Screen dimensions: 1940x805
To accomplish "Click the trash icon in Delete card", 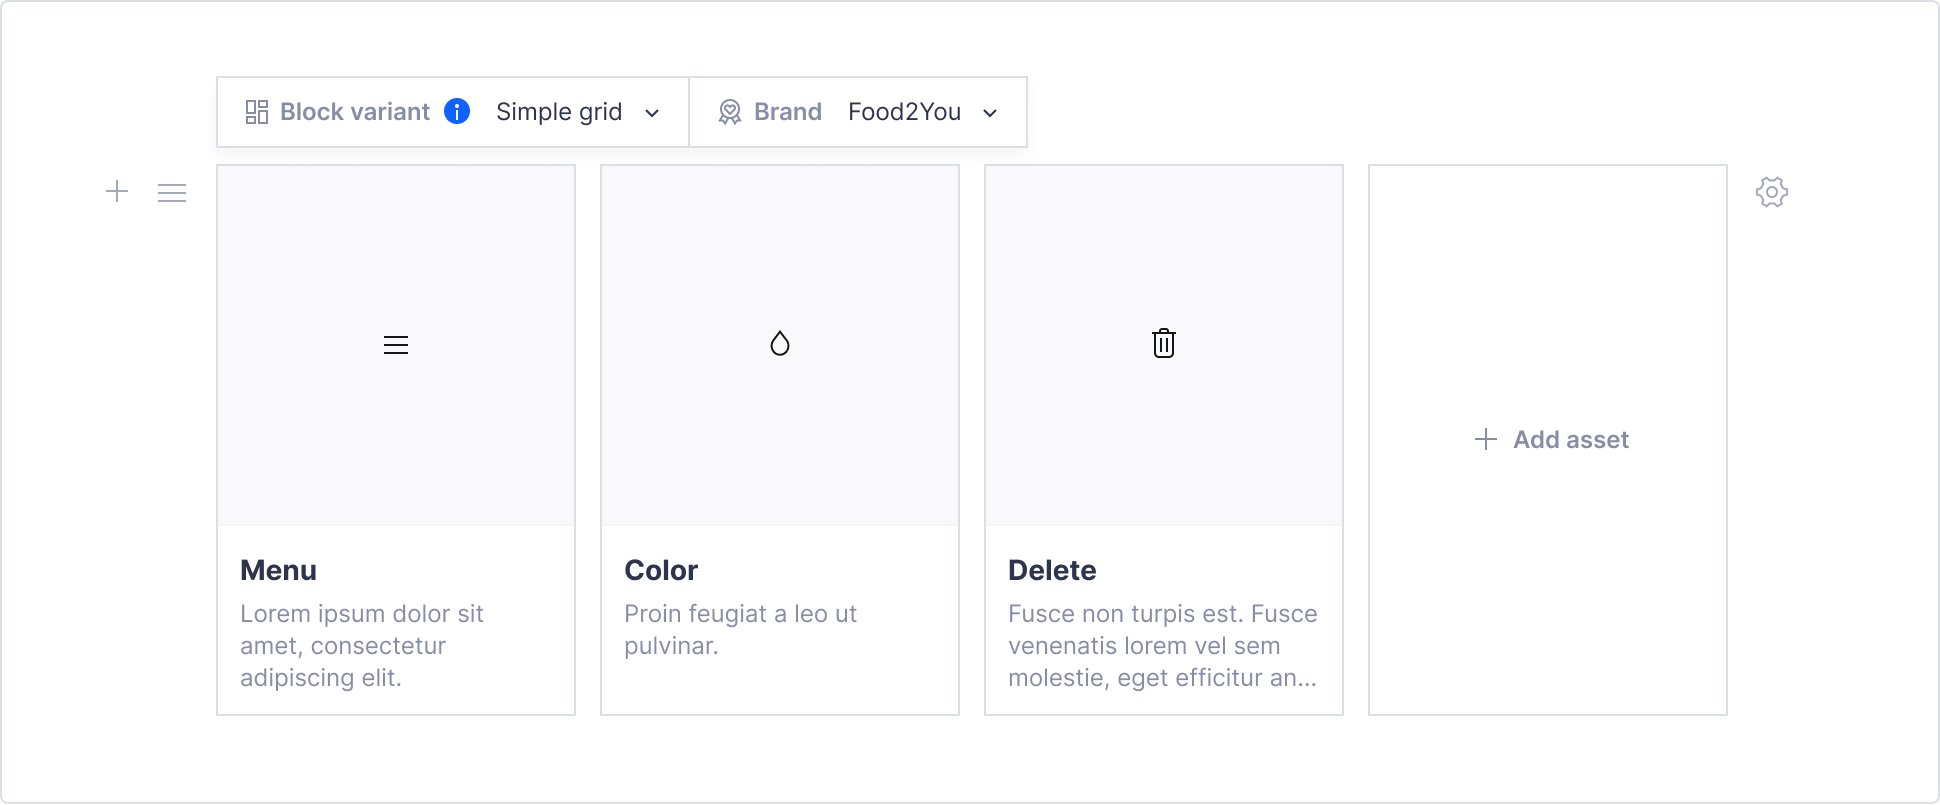I will pos(1164,343).
